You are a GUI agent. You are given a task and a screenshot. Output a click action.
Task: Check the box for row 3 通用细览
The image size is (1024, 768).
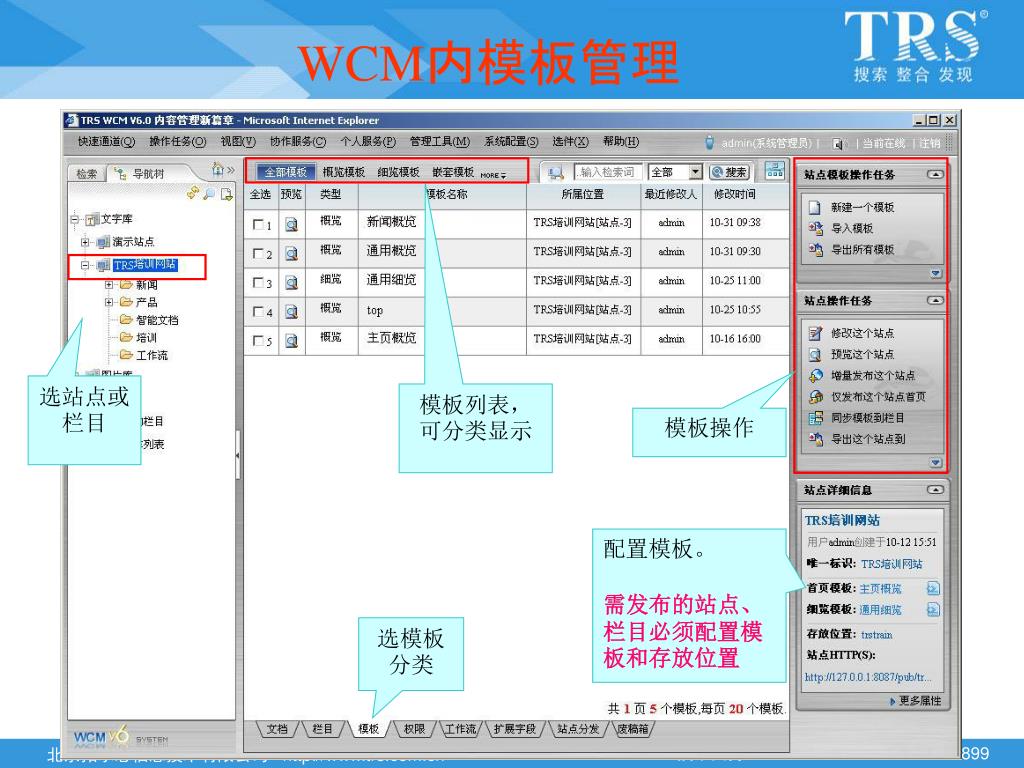[x=258, y=283]
